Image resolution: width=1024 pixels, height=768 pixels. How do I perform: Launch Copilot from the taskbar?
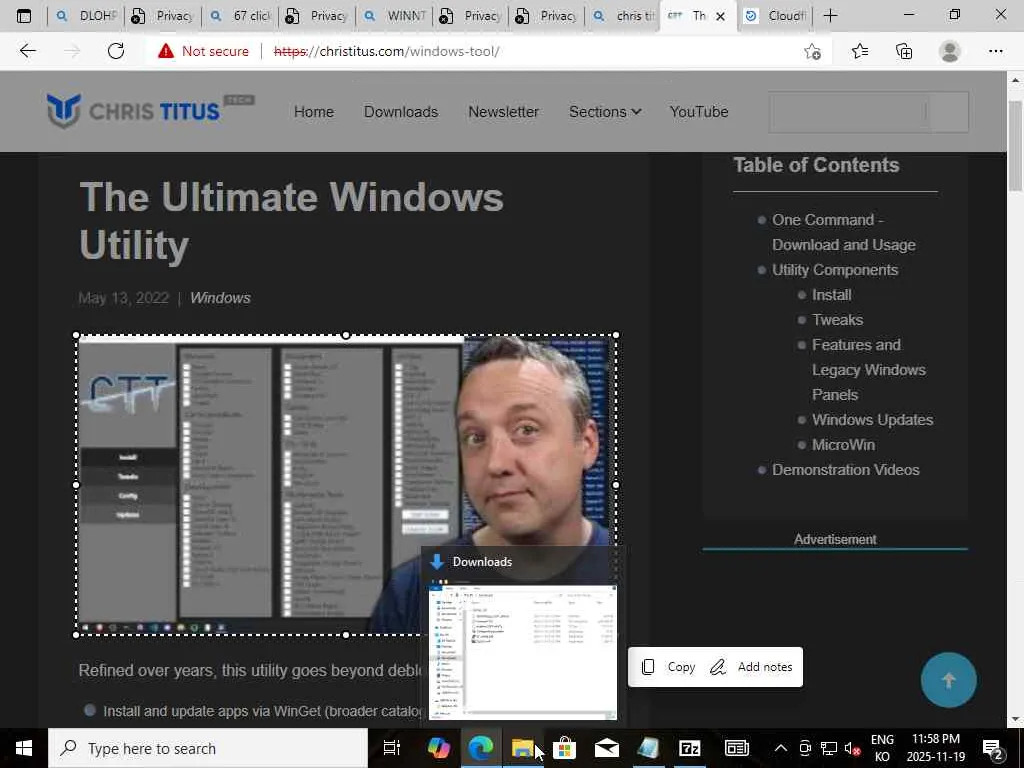(438, 748)
